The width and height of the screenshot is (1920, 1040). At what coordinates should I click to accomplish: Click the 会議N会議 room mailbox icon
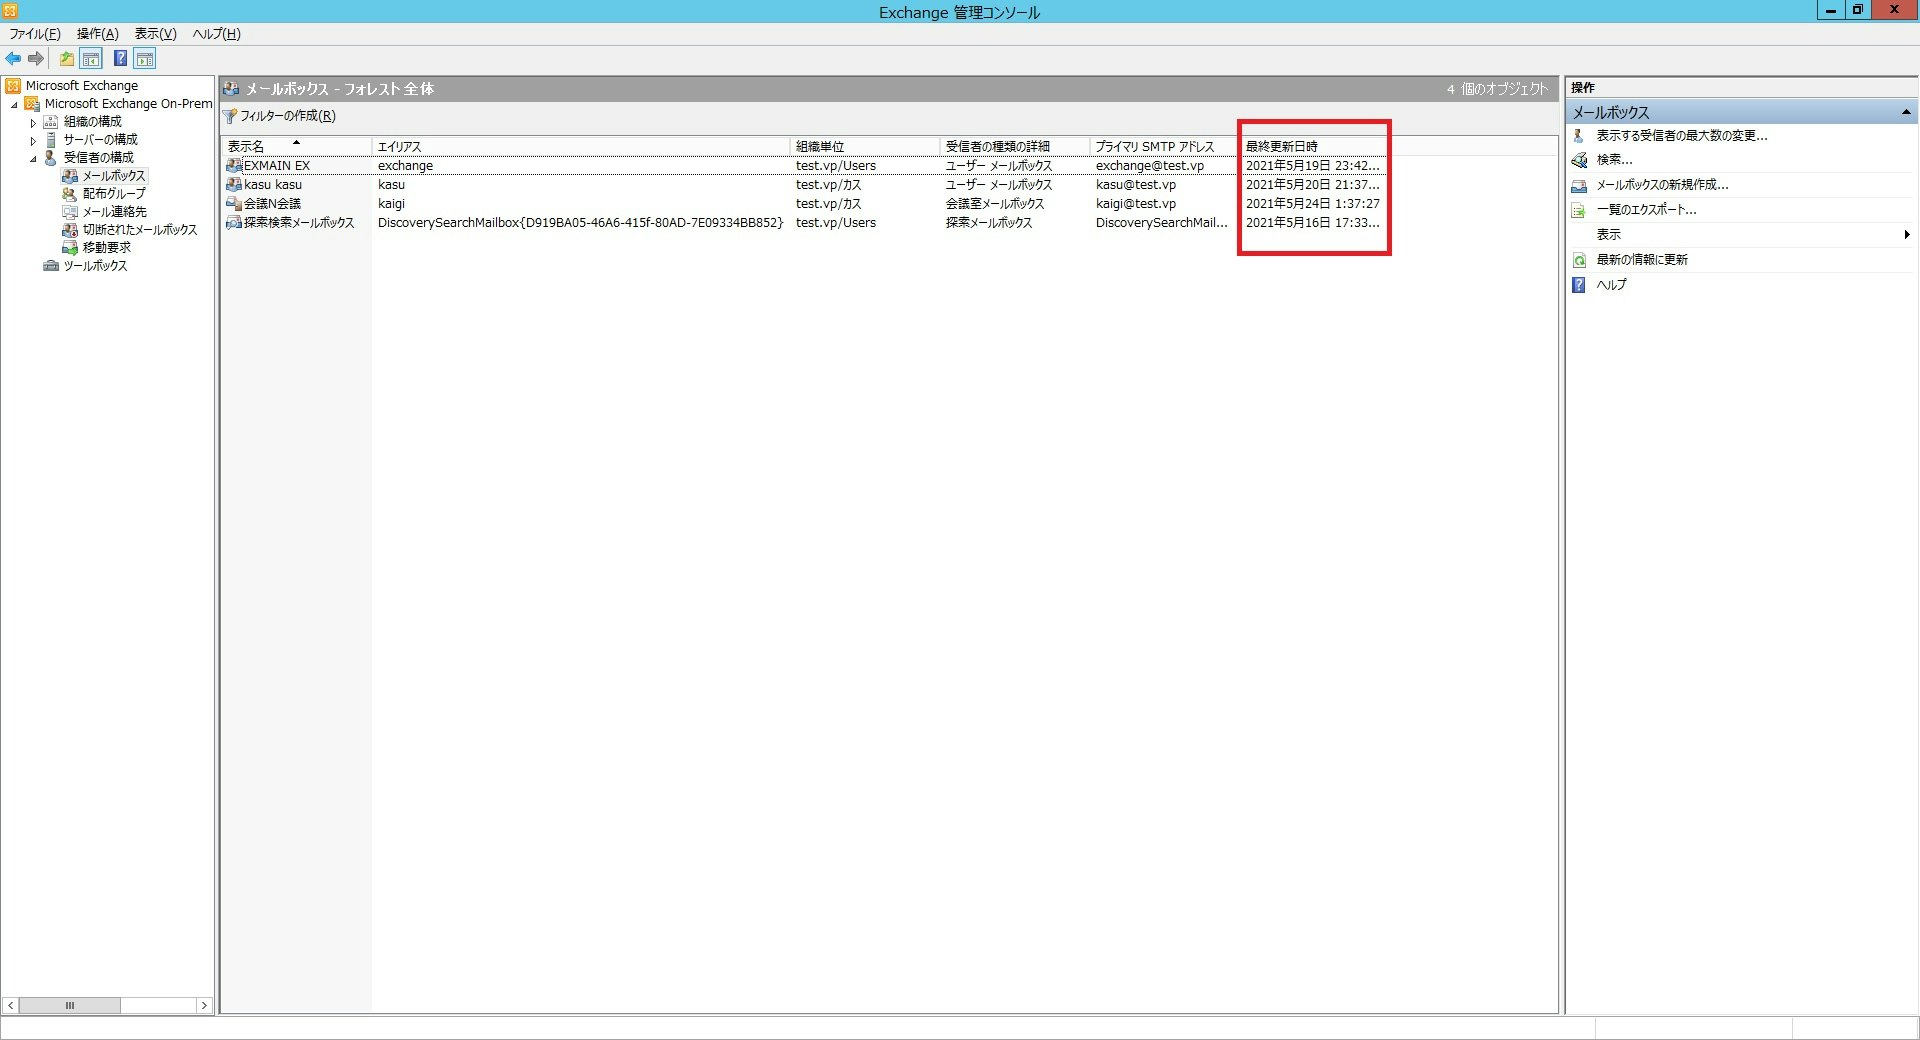click(x=234, y=204)
